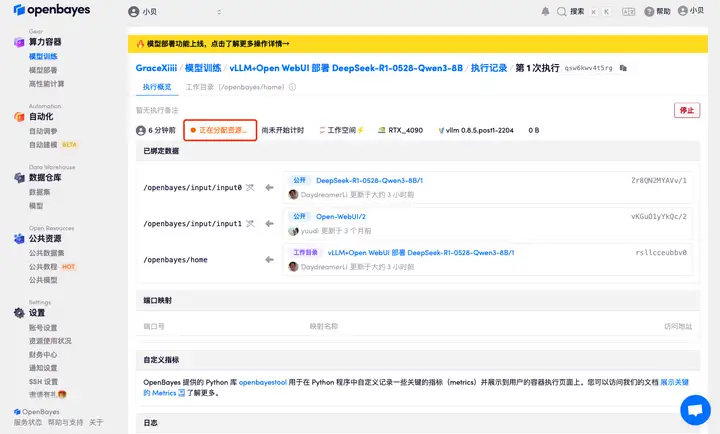This screenshot has height=434, width=720.
Task: Open the live chat bubble
Action: (695, 410)
